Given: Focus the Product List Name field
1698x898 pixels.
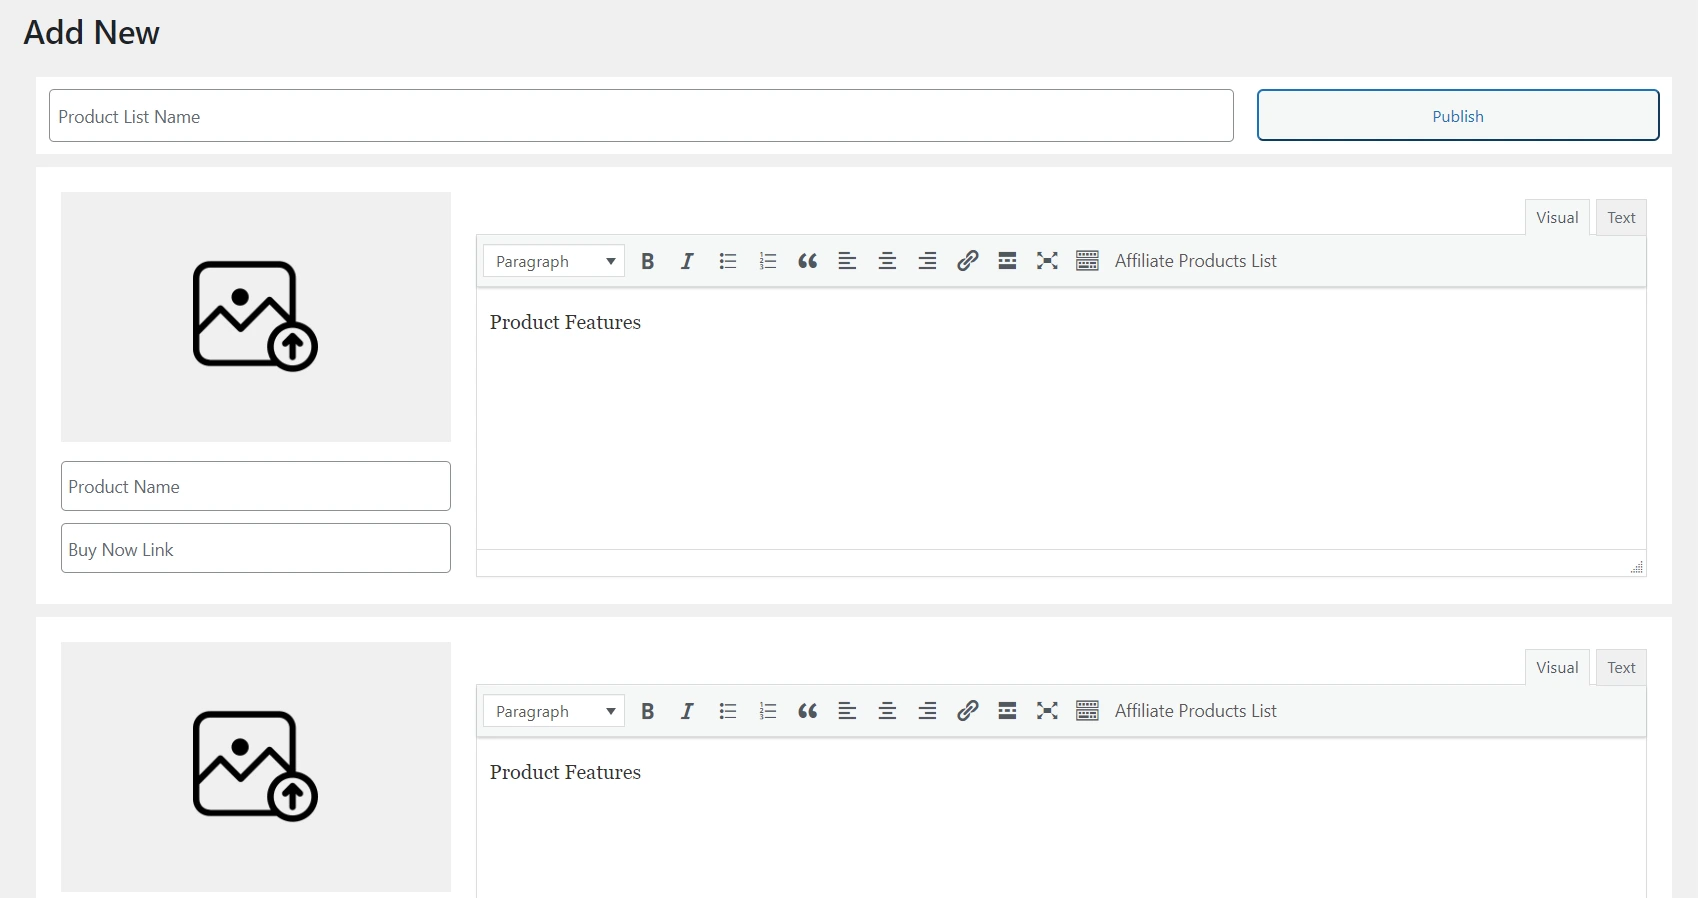Looking at the screenshot, I should [641, 116].
